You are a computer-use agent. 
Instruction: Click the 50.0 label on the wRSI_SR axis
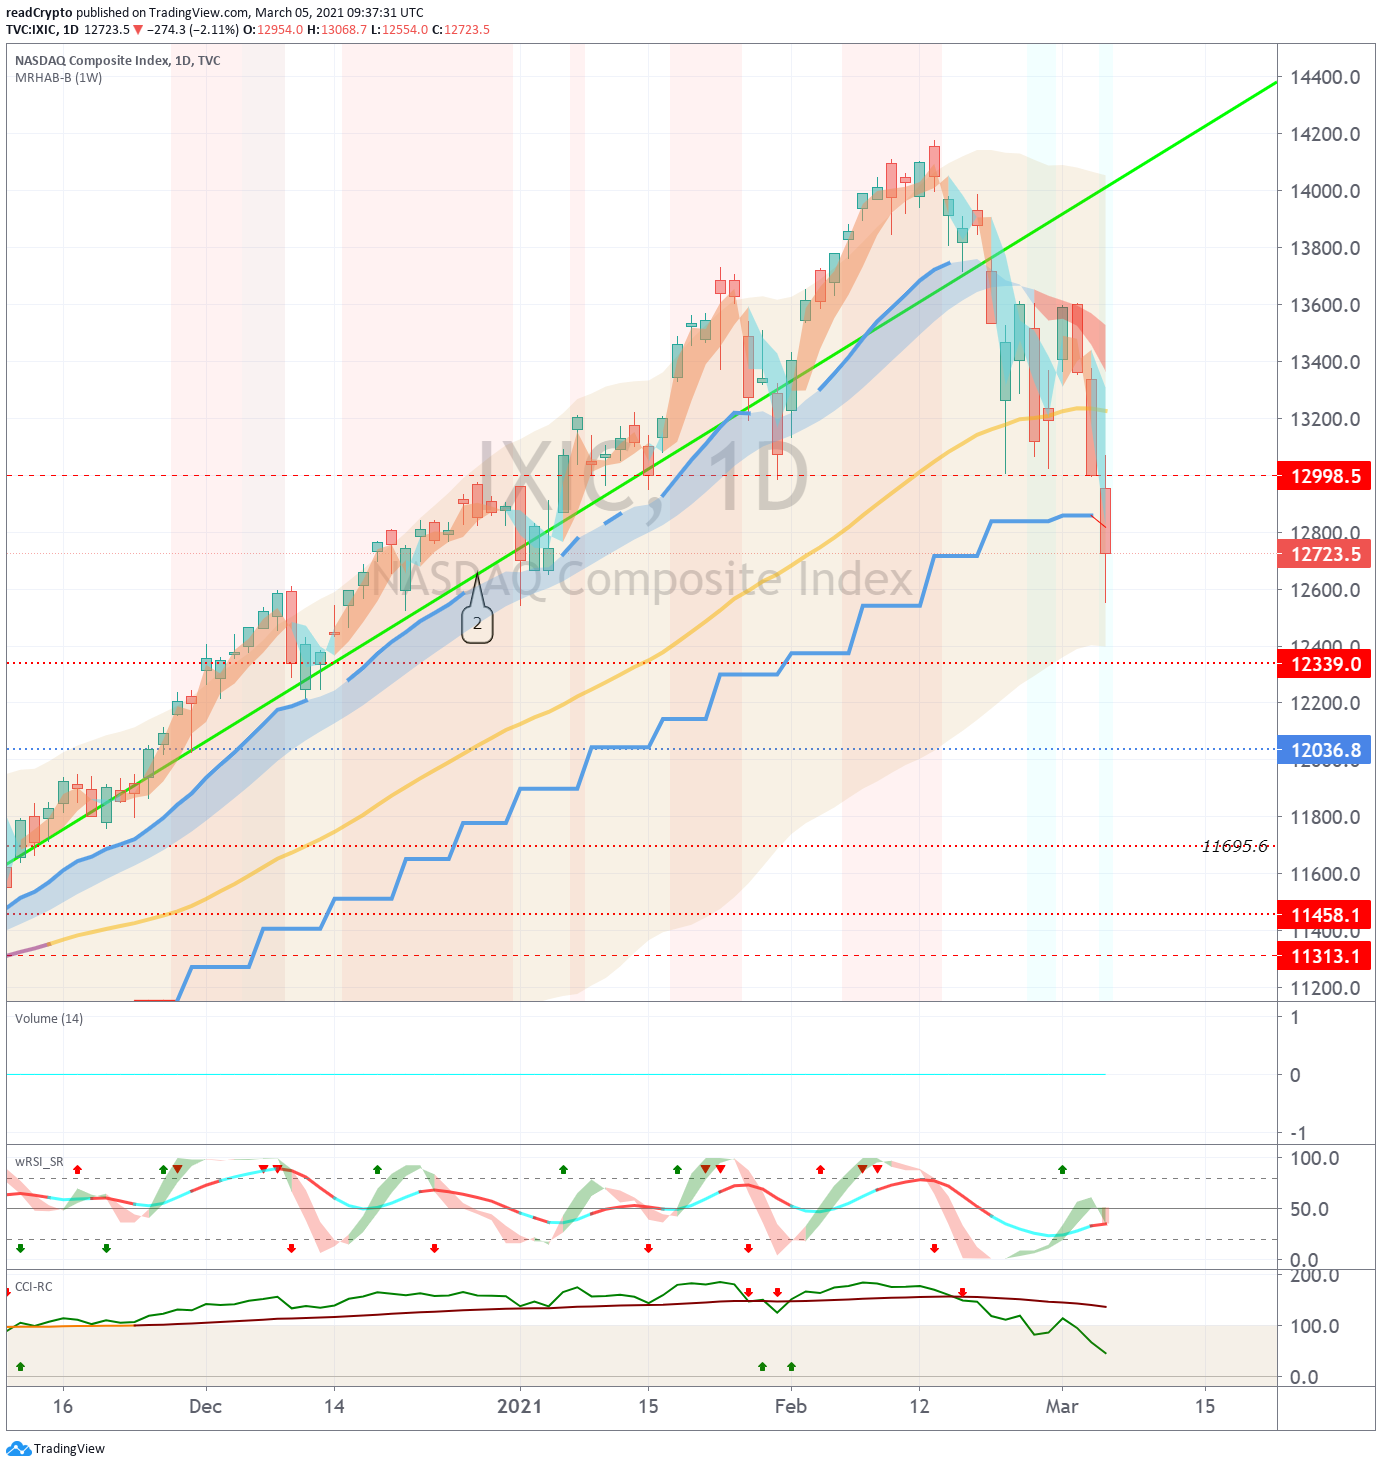(1310, 1210)
